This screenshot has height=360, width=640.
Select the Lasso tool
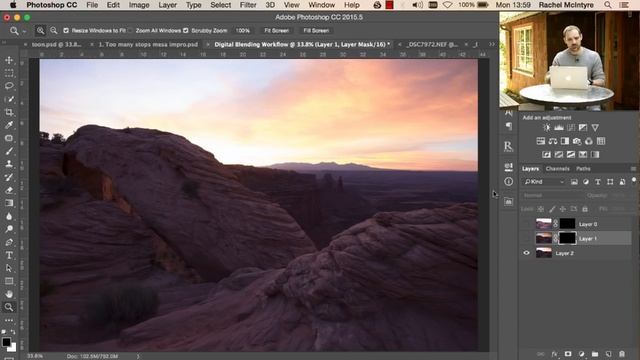[x=9, y=86]
